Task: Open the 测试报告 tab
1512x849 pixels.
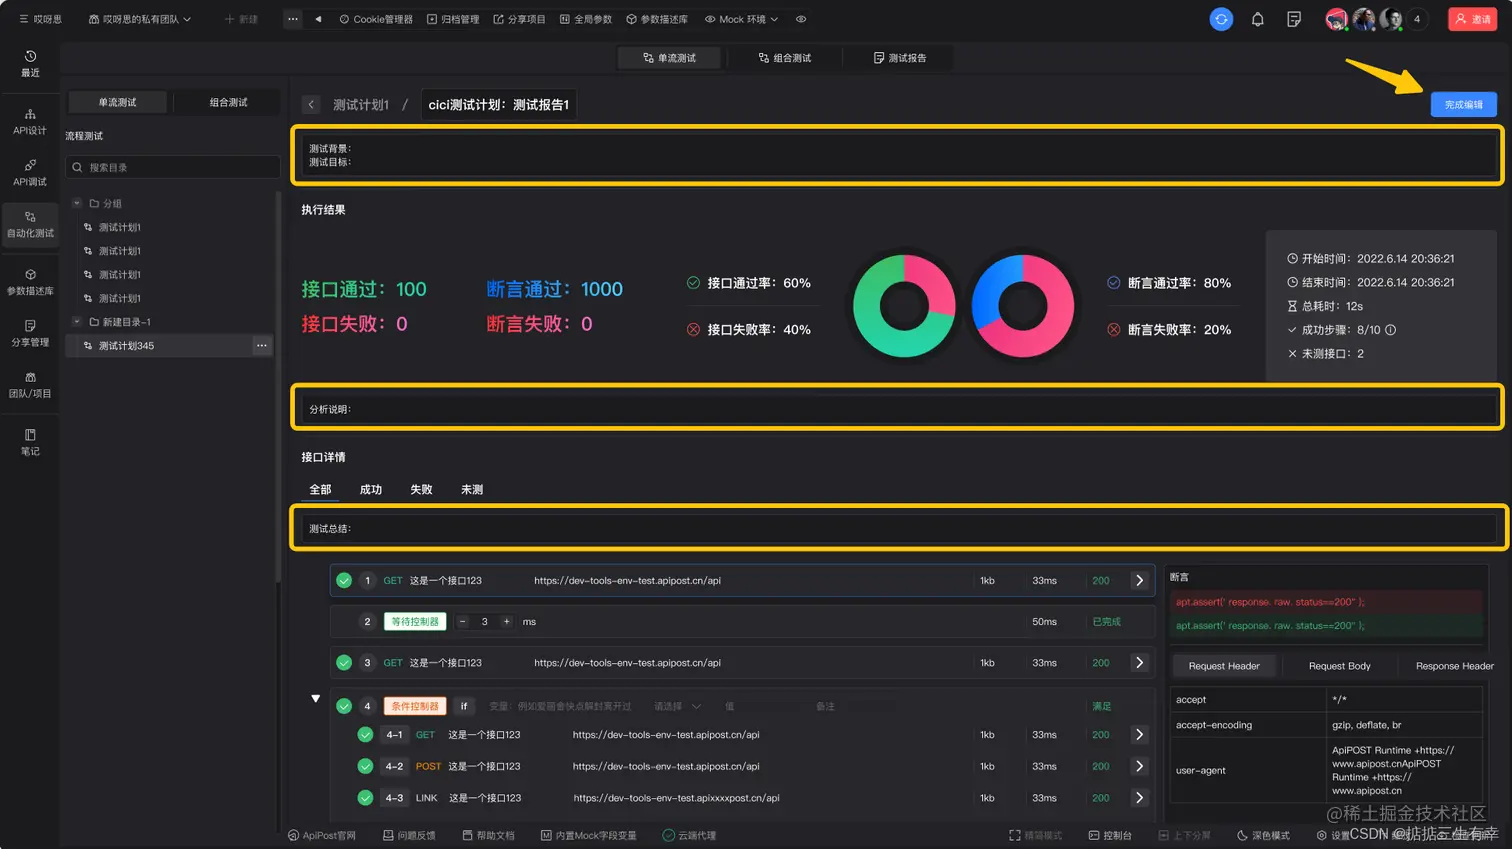Action: (x=900, y=58)
